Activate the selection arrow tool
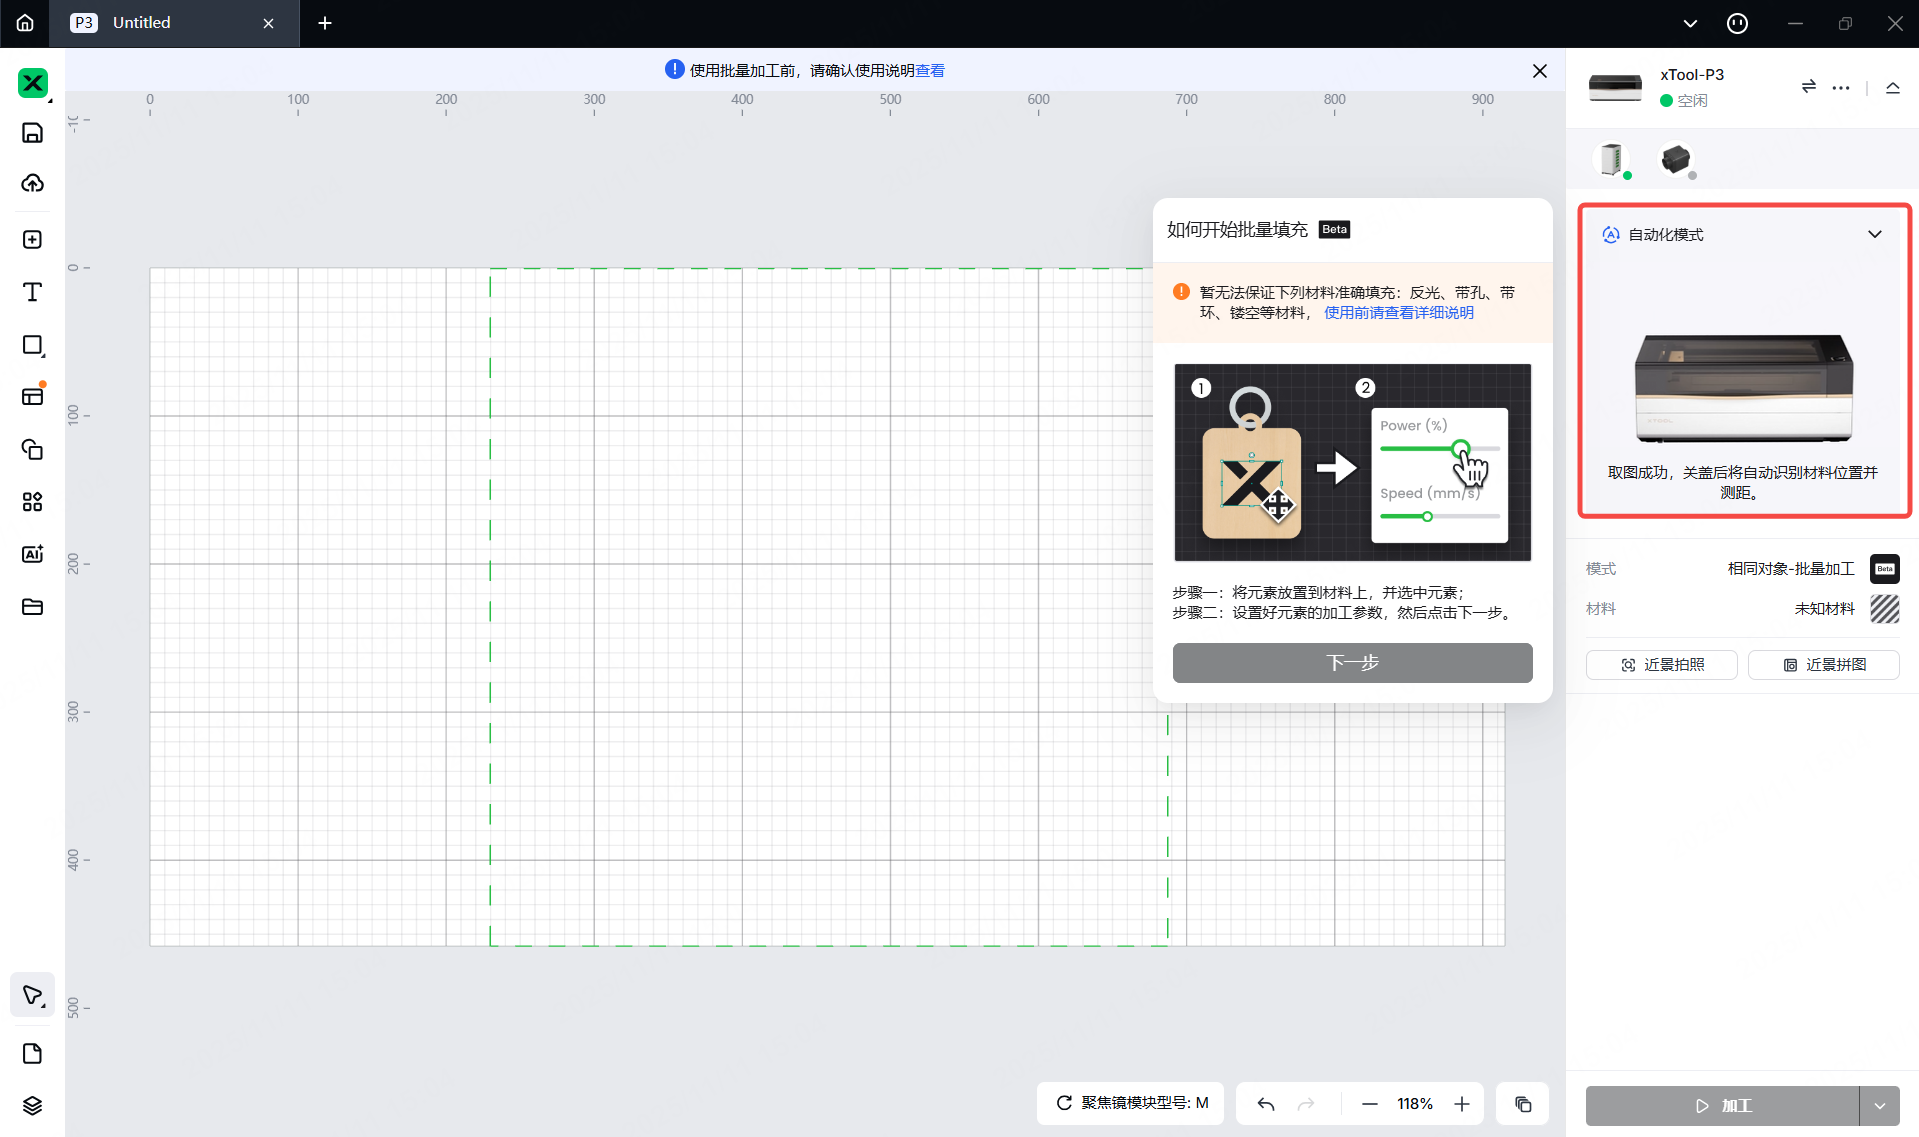This screenshot has width=1919, height=1137. tap(32, 993)
